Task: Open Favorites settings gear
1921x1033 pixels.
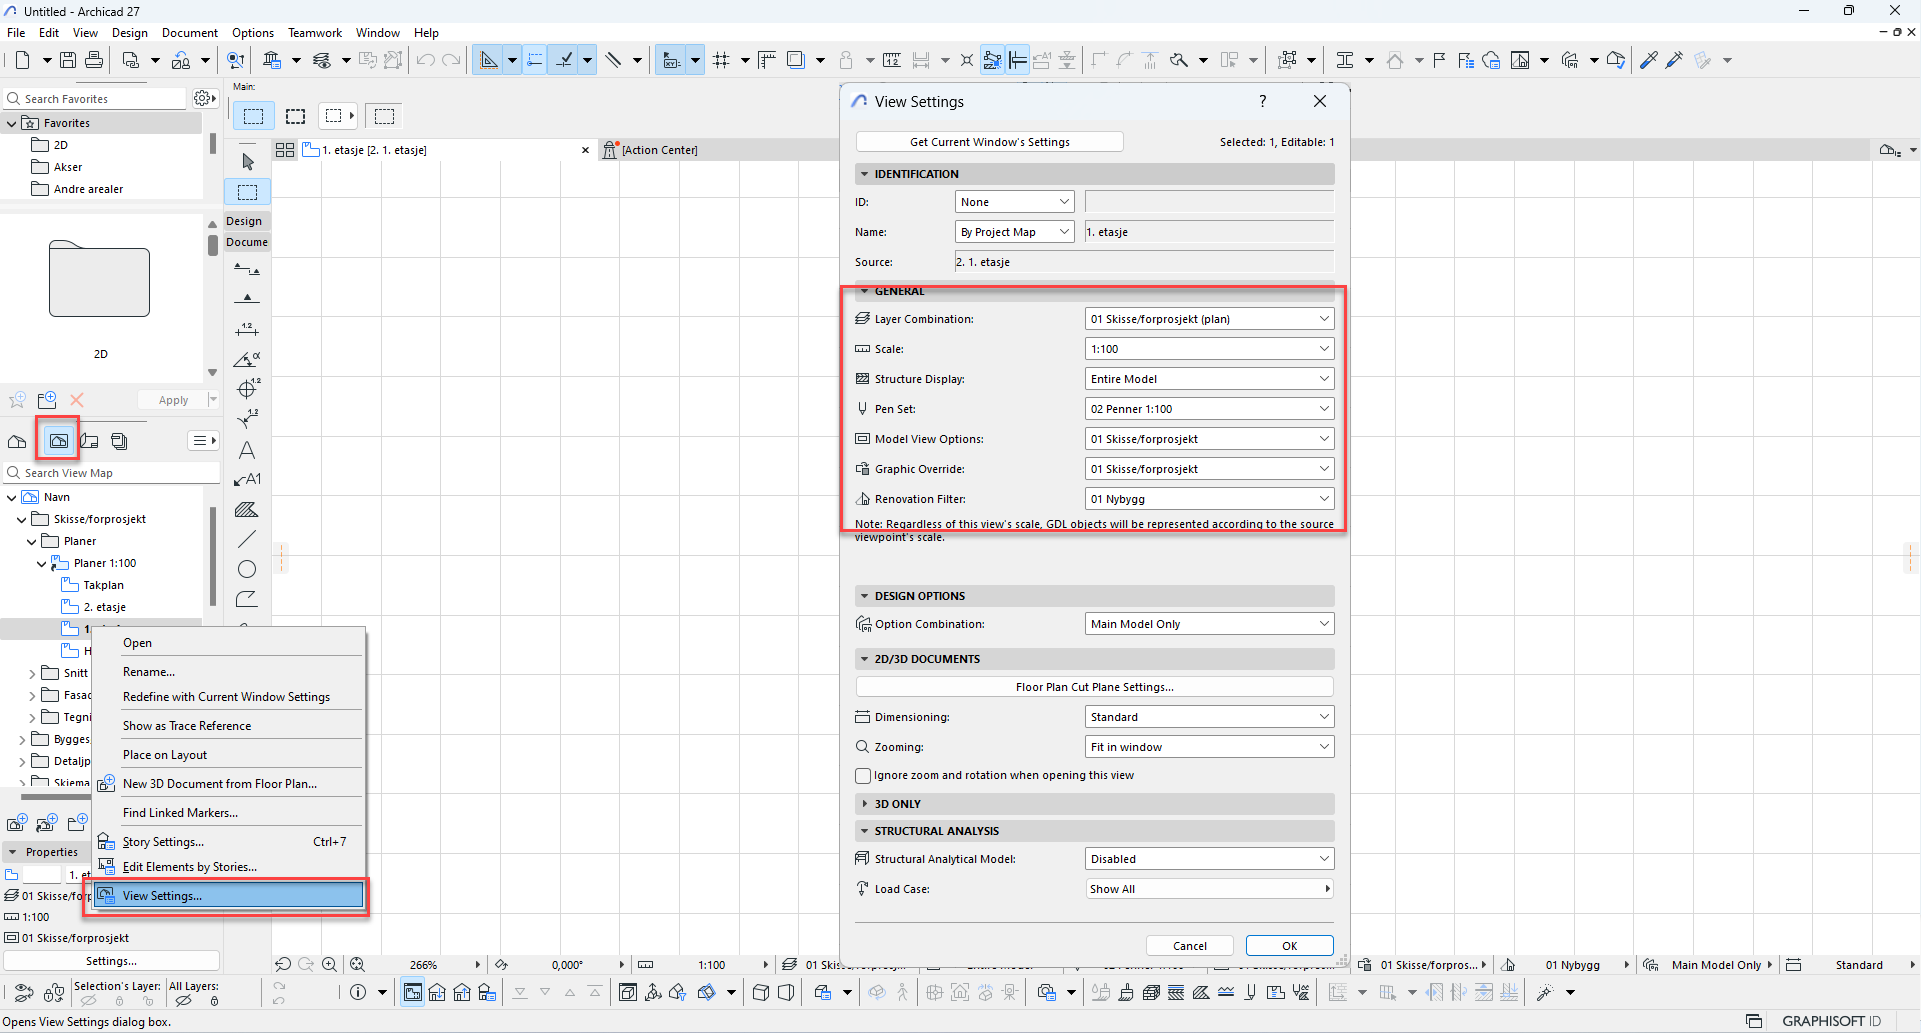Action: [203, 98]
